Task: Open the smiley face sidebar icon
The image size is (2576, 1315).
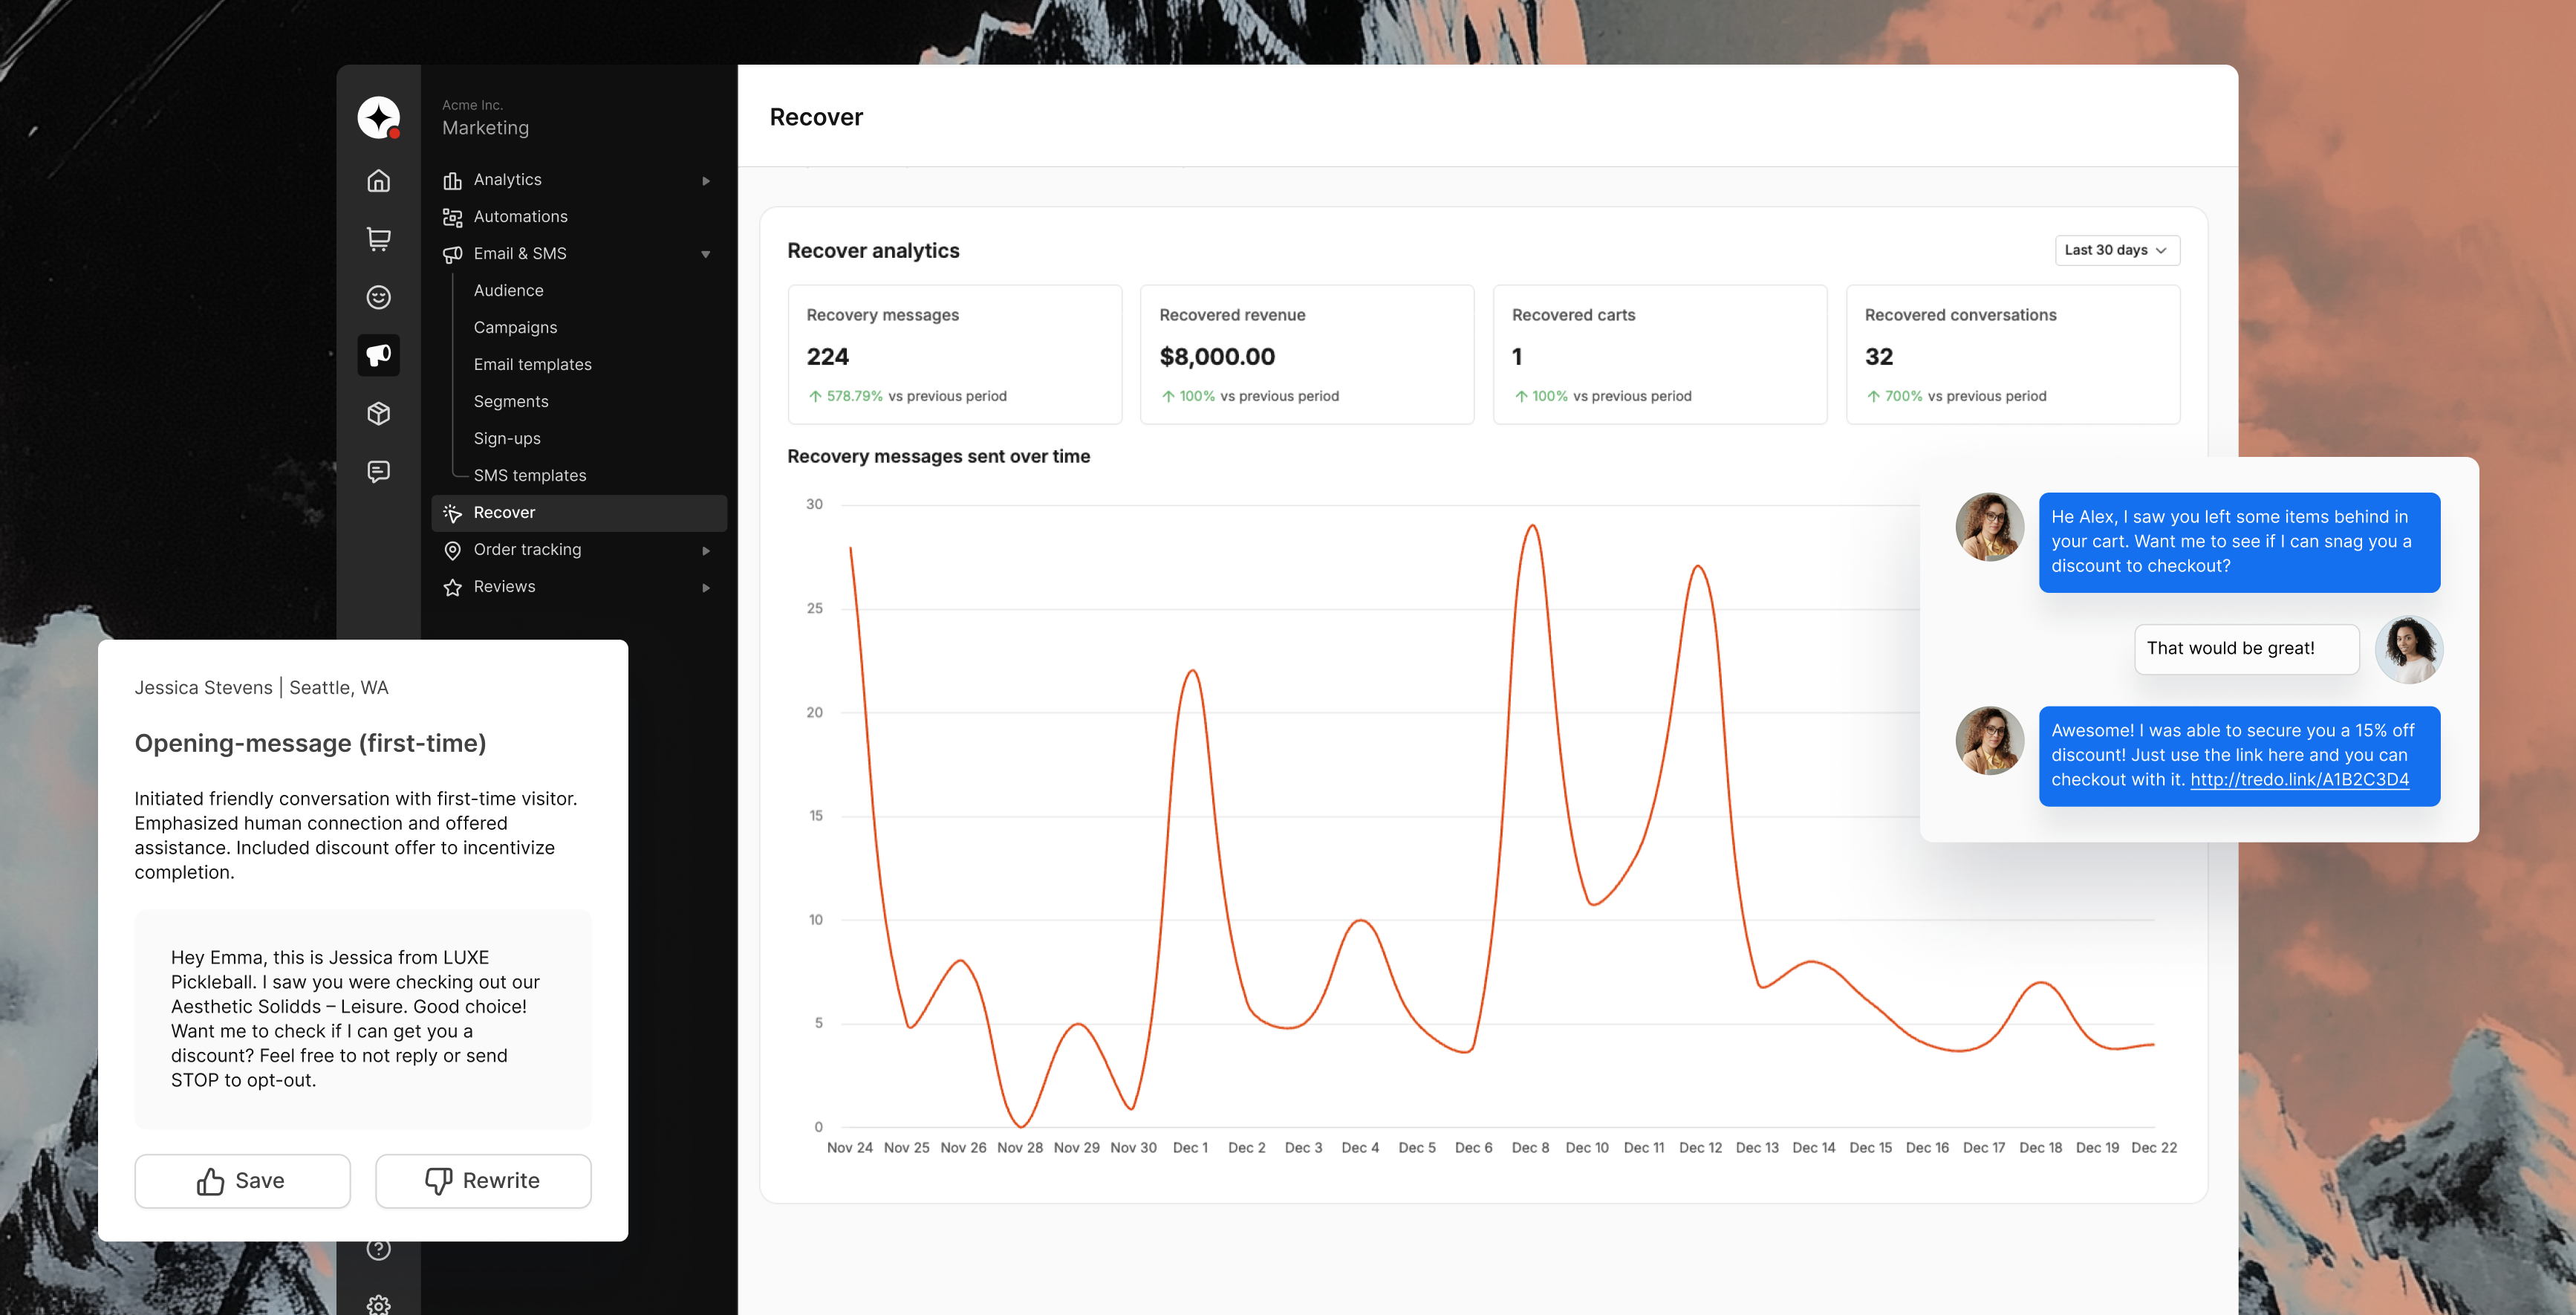Action: pos(378,297)
